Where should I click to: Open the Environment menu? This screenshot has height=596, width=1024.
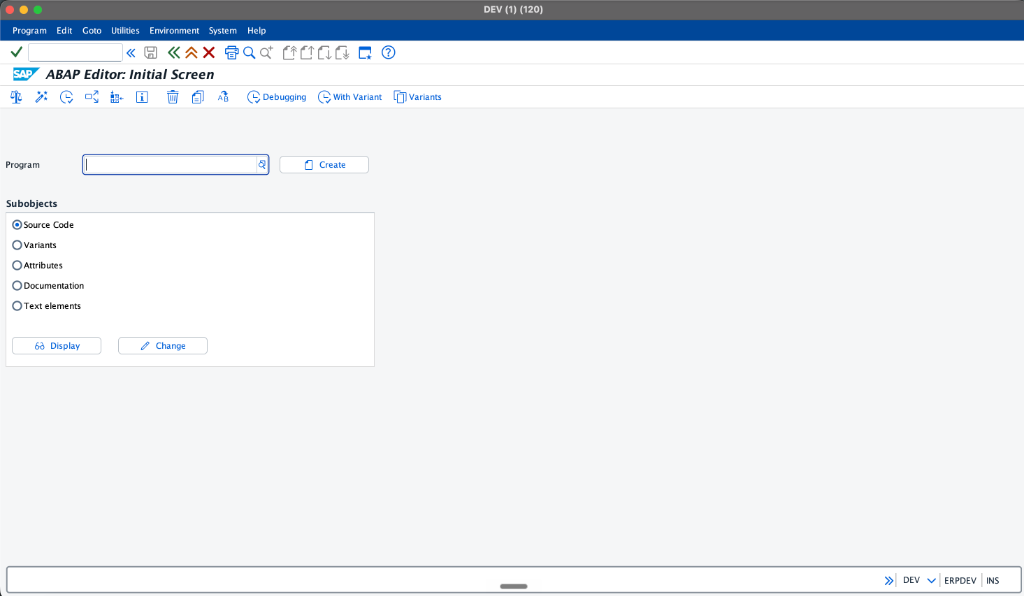[x=174, y=31]
